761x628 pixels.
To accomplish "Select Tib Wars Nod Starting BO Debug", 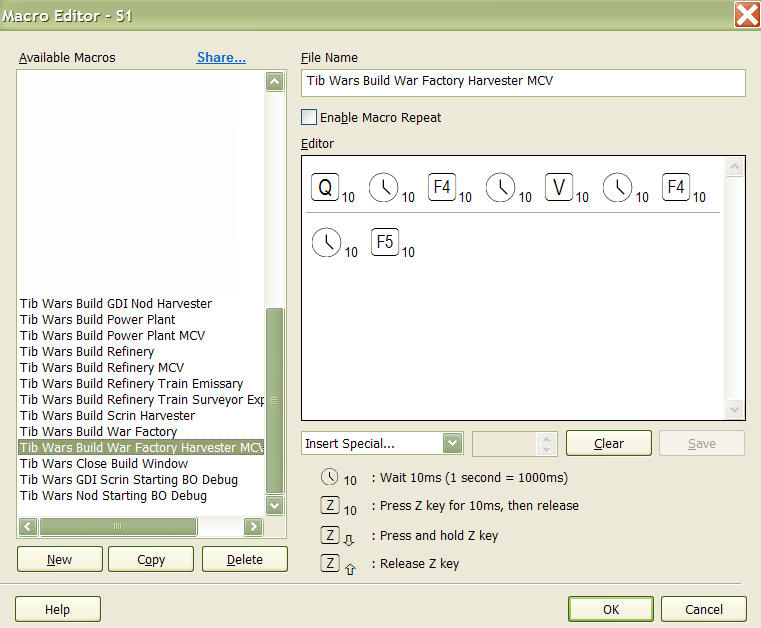I will pos(113,496).
